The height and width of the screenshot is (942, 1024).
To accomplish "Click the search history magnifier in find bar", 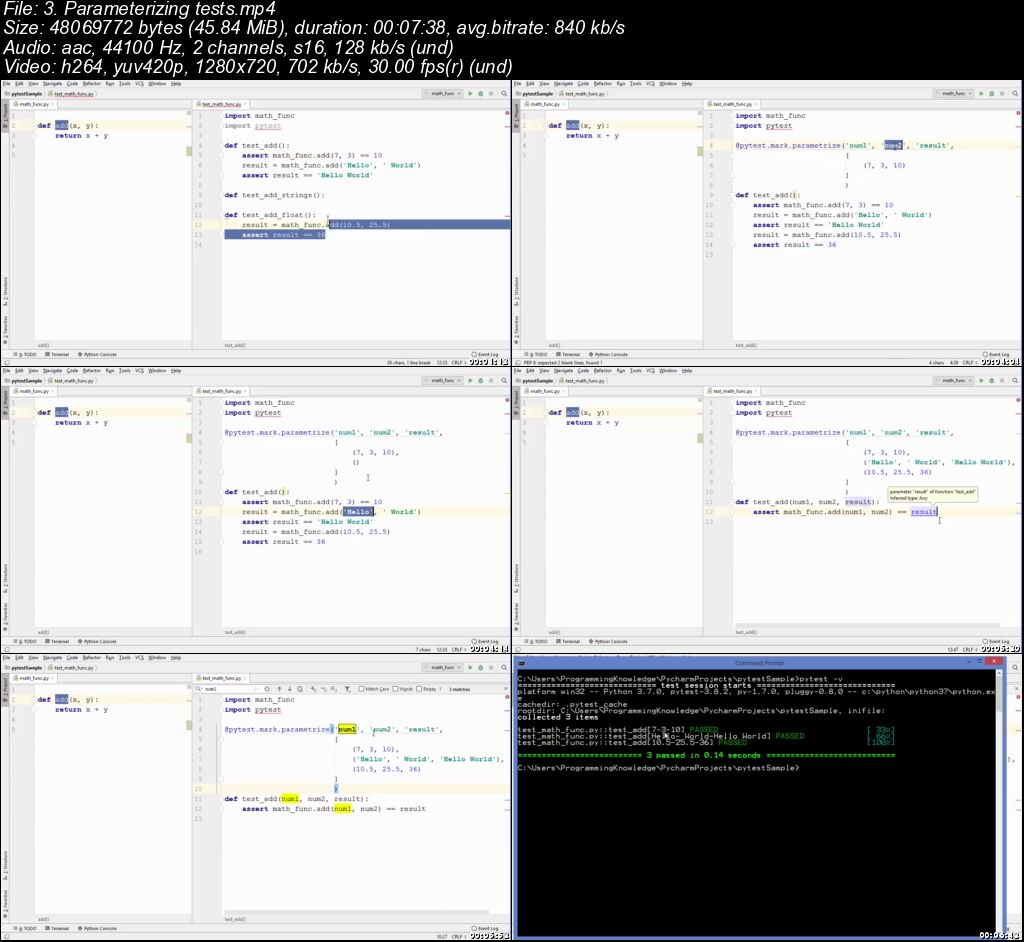I will pyautogui.click(x=199, y=689).
